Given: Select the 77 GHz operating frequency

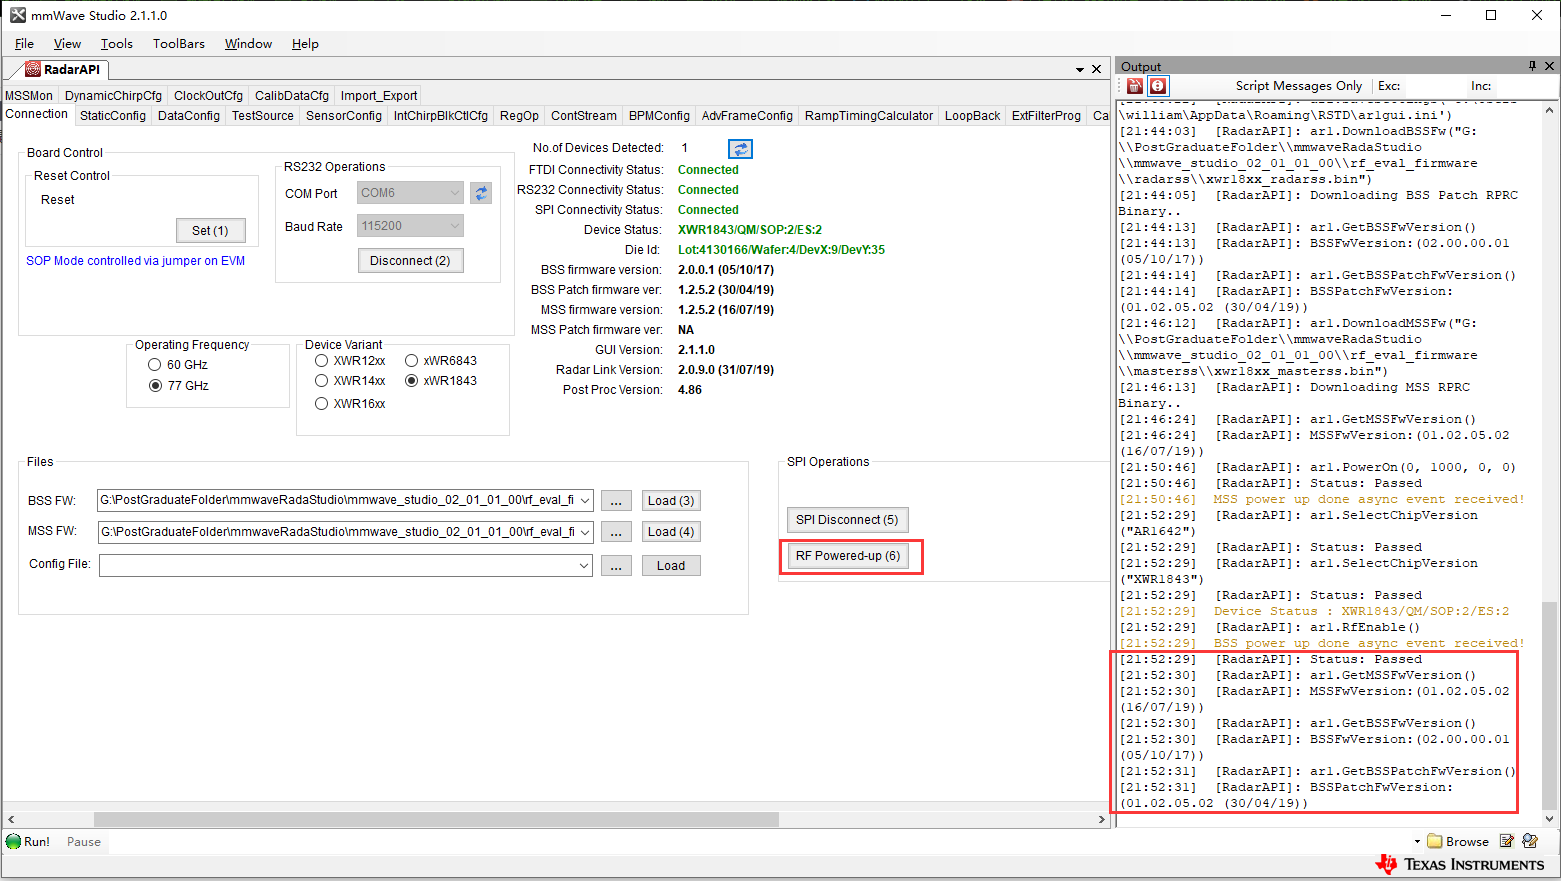Looking at the screenshot, I should 155,386.
